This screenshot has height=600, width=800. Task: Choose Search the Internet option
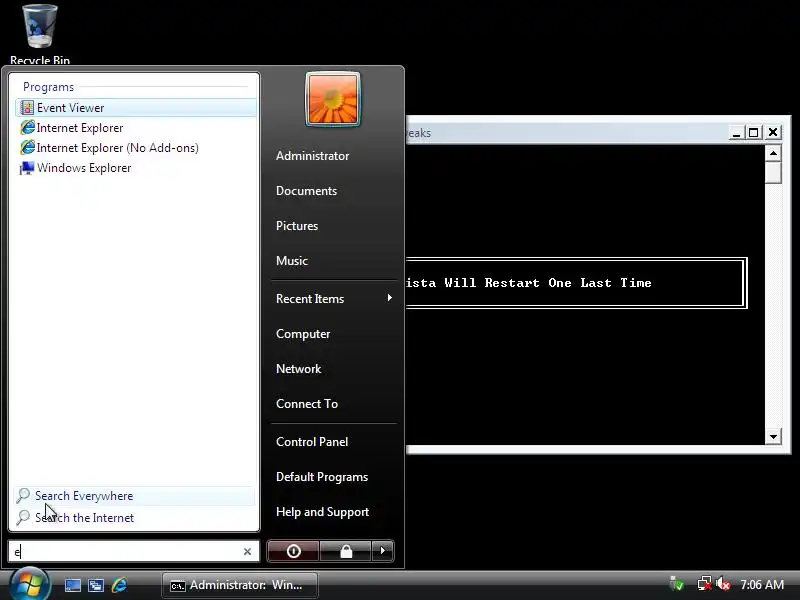[134, 517]
